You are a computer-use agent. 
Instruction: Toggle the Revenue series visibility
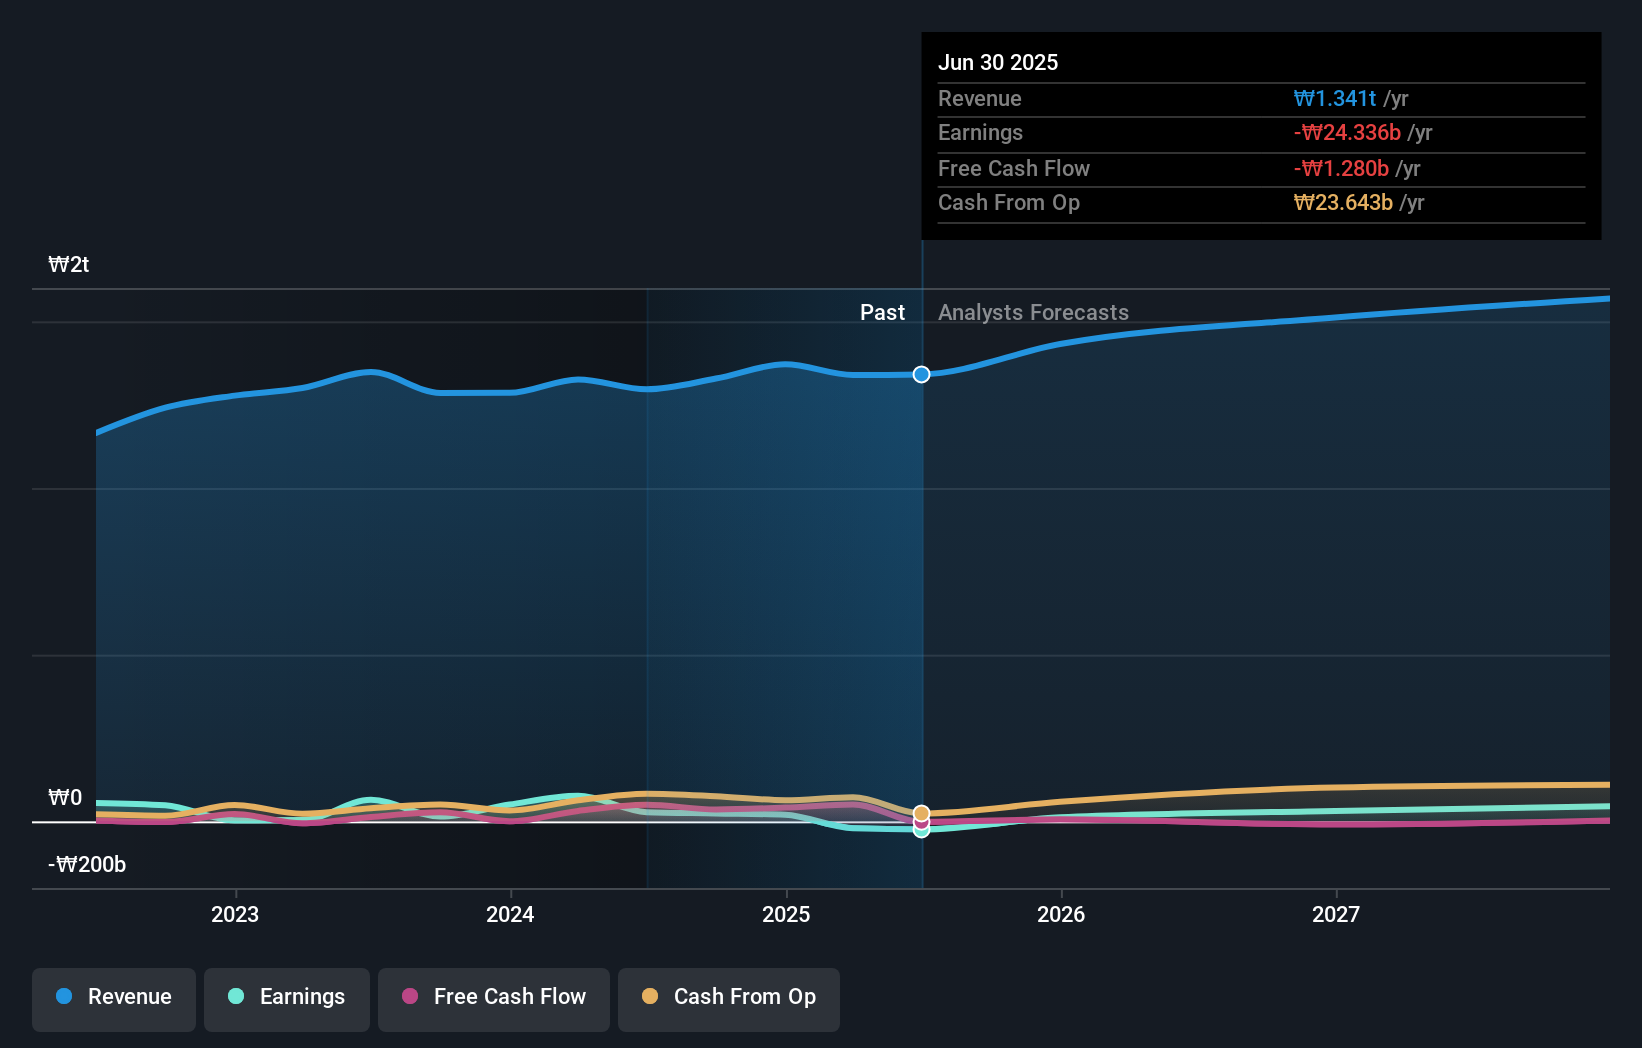point(113,997)
